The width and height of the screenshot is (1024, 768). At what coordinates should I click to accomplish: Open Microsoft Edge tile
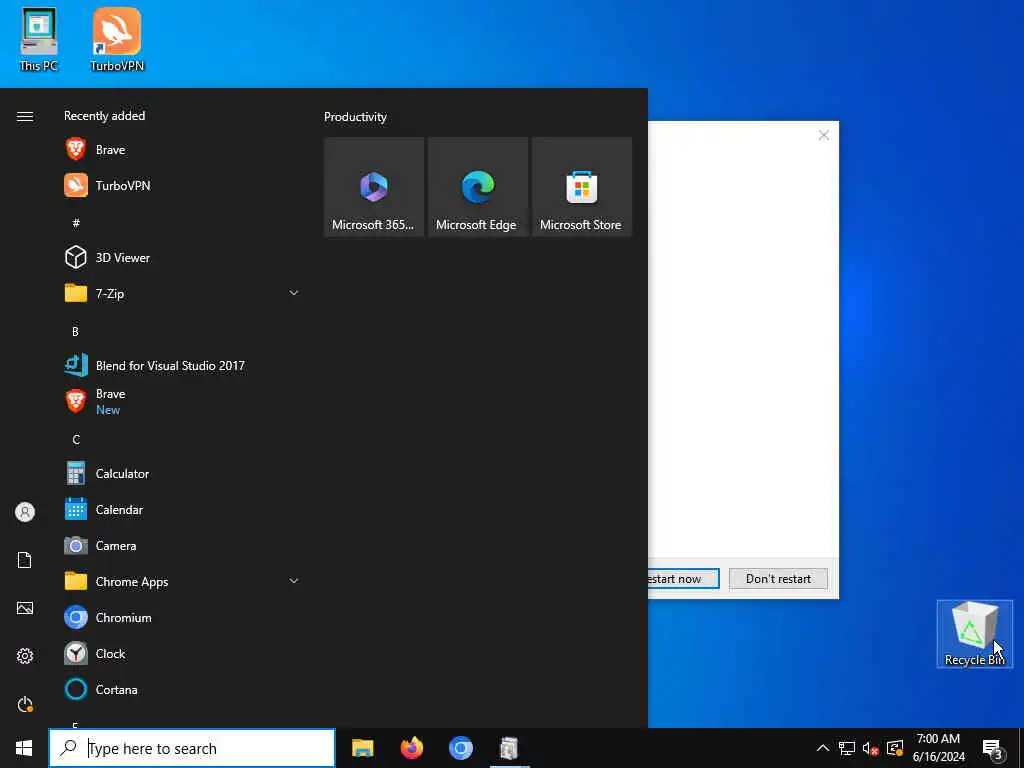(x=477, y=187)
